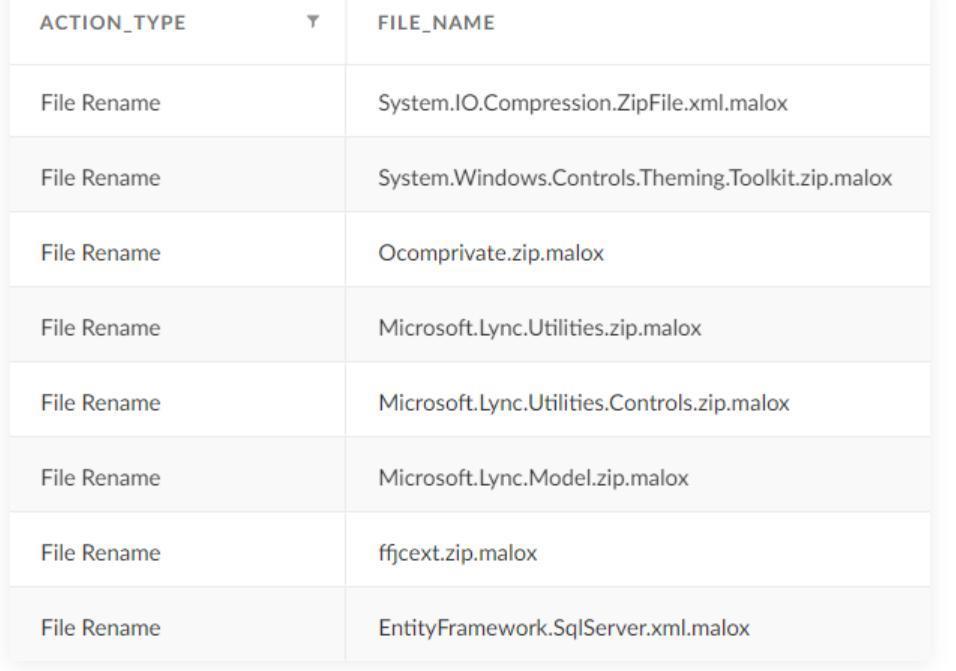Viewport: 956px width, 671px height.
Task: Click File Rename in the EntityFramework.SqlServer.xml.malox row
Action: click(x=101, y=627)
